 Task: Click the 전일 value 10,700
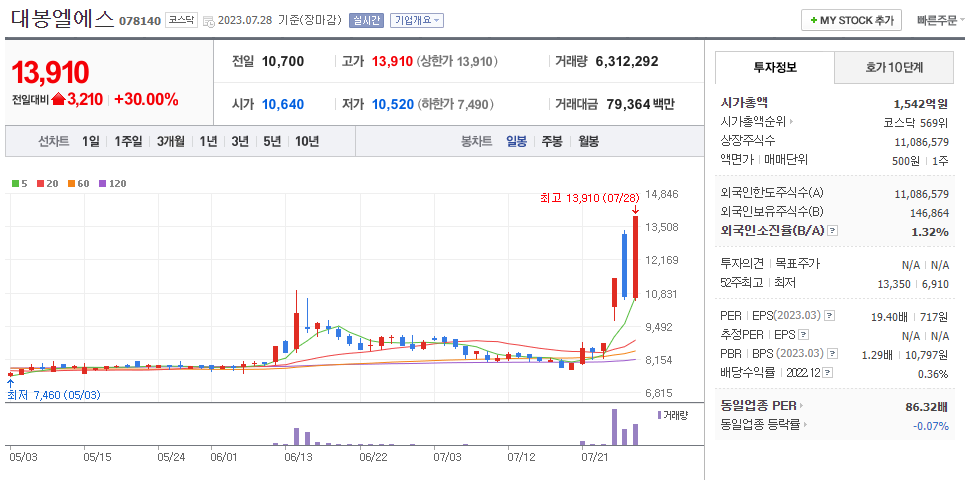click(x=283, y=61)
